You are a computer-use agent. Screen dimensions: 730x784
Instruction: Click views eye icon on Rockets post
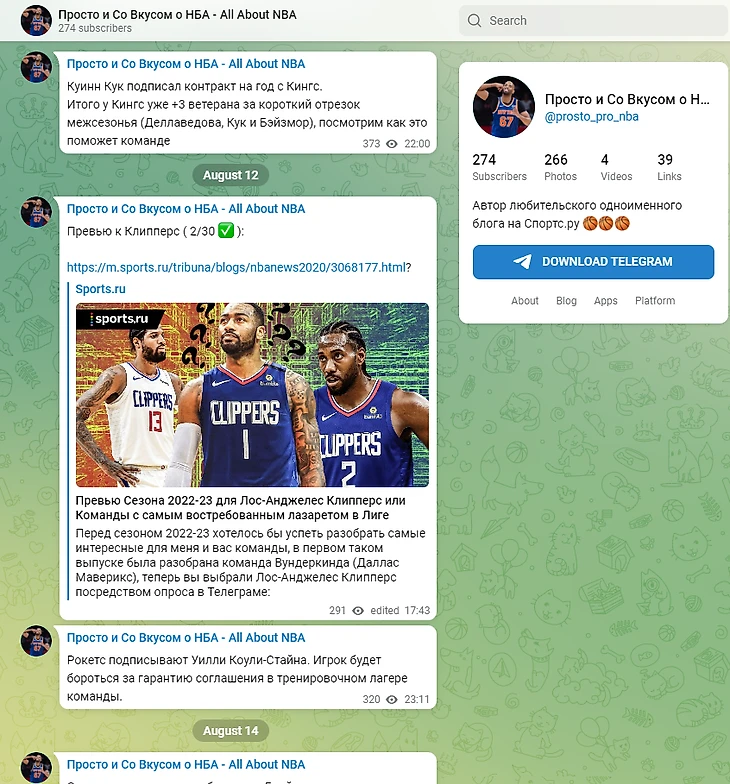pyautogui.click(x=392, y=700)
